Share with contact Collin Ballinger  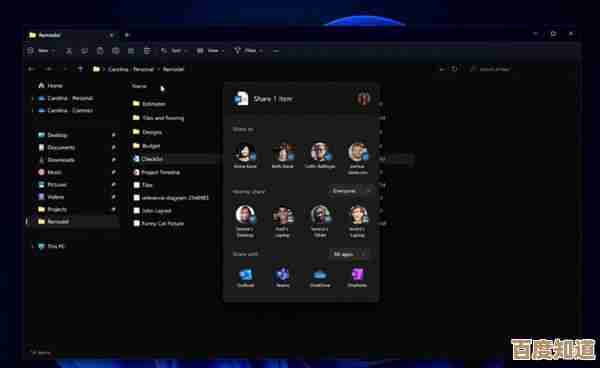tap(320, 155)
